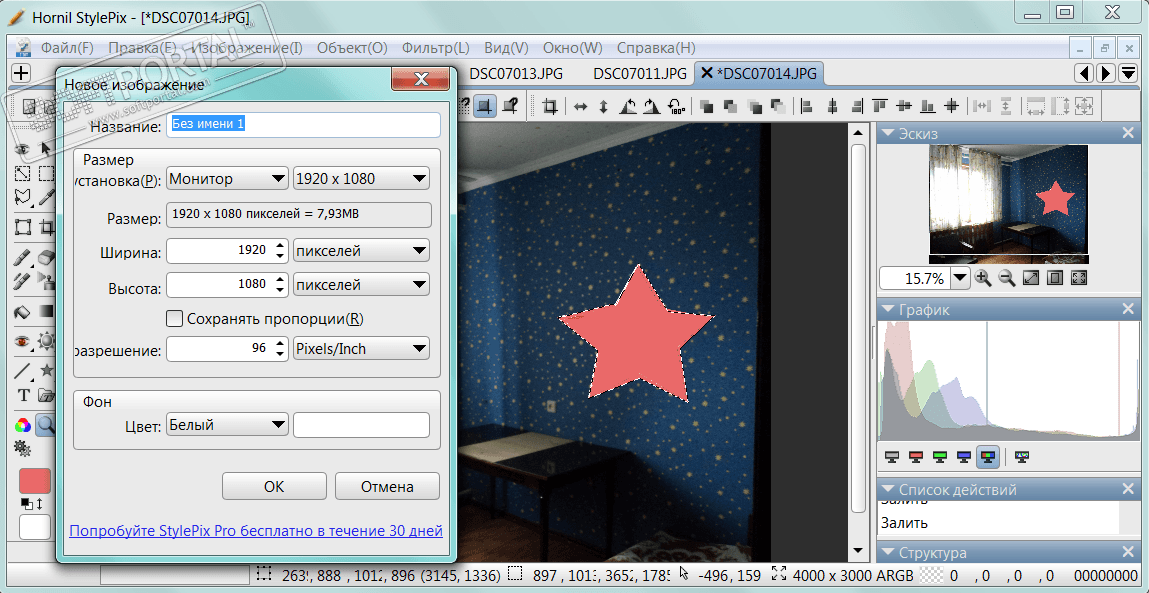Switch to DSC07013.JPG tab
Image resolution: width=1149 pixels, height=593 pixels.
(x=516, y=73)
